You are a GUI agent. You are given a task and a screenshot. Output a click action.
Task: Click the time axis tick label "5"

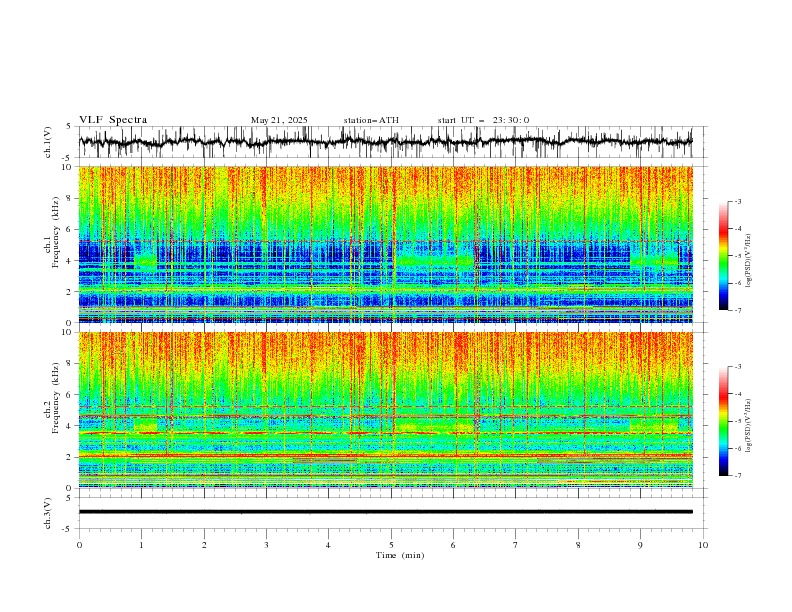pos(391,545)
